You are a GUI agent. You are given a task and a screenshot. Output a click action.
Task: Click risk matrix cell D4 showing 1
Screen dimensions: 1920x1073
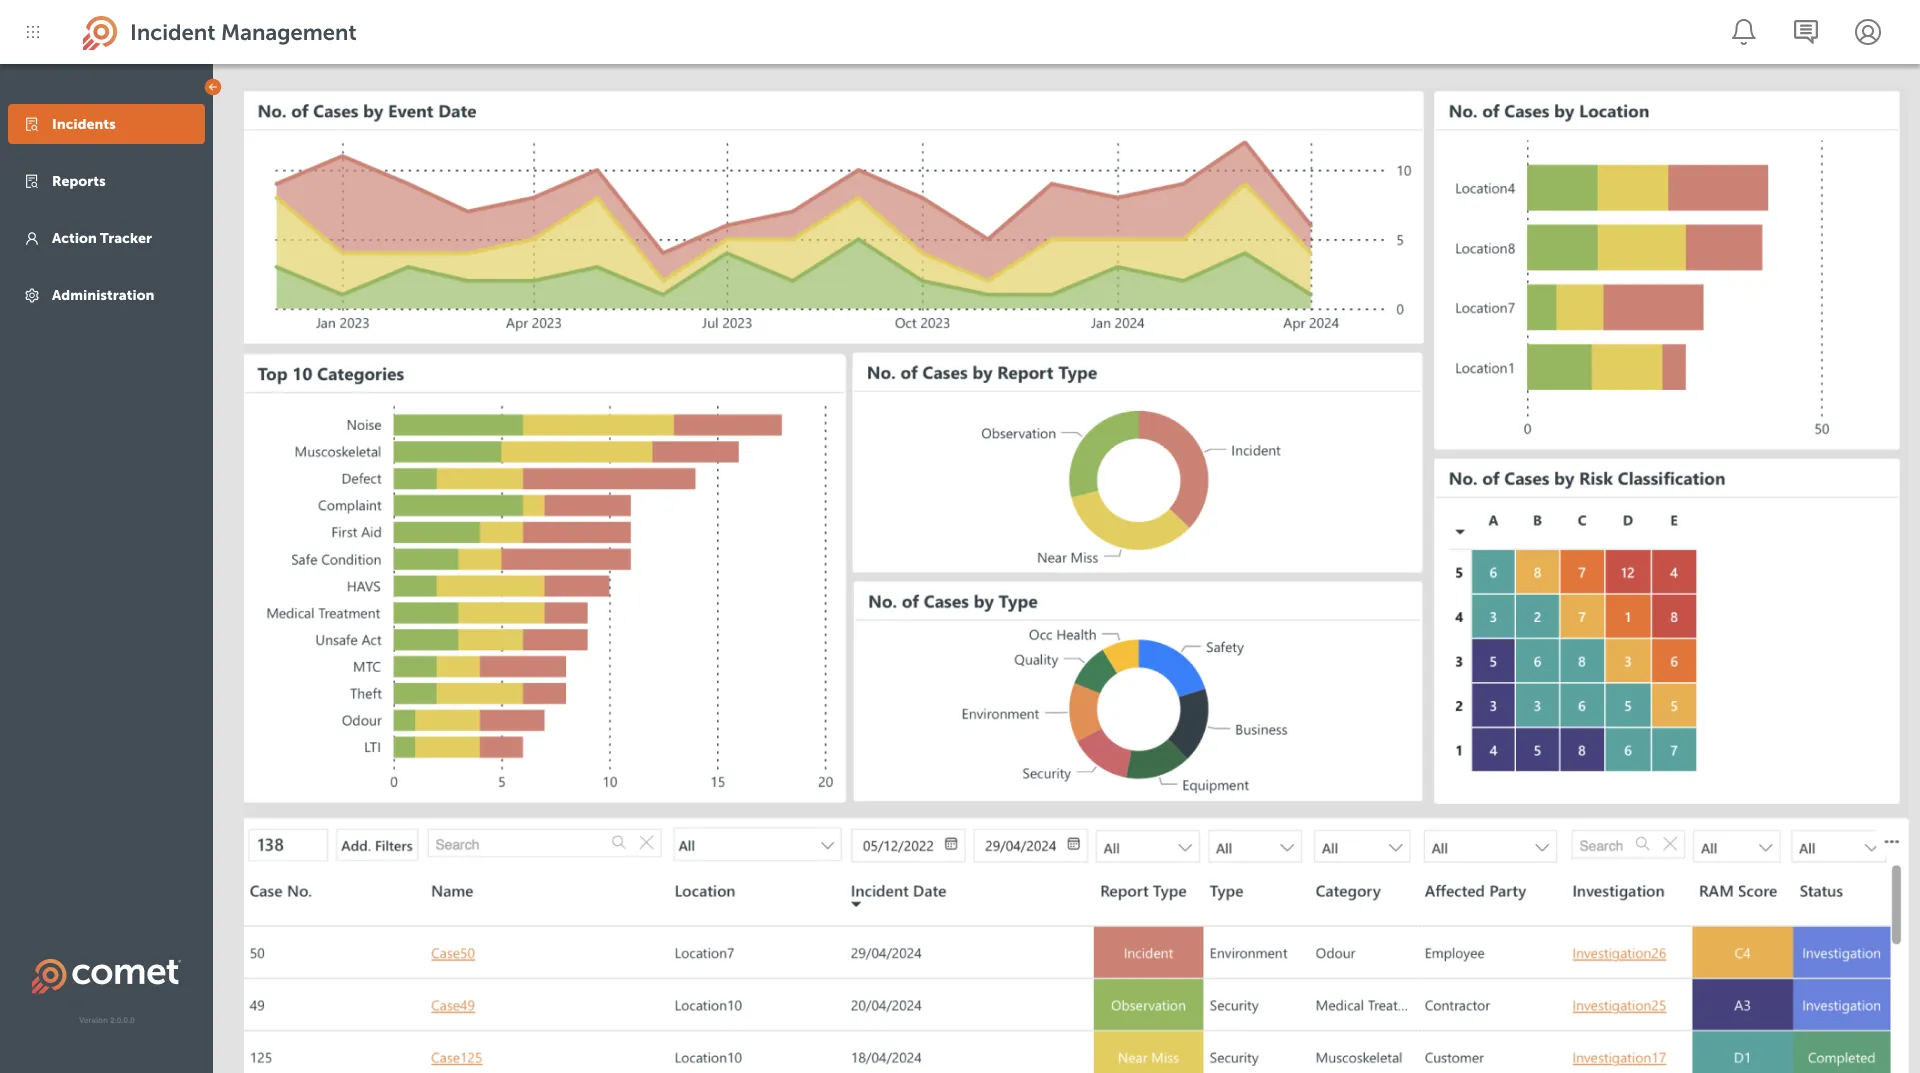click(x=1627, y=617)
